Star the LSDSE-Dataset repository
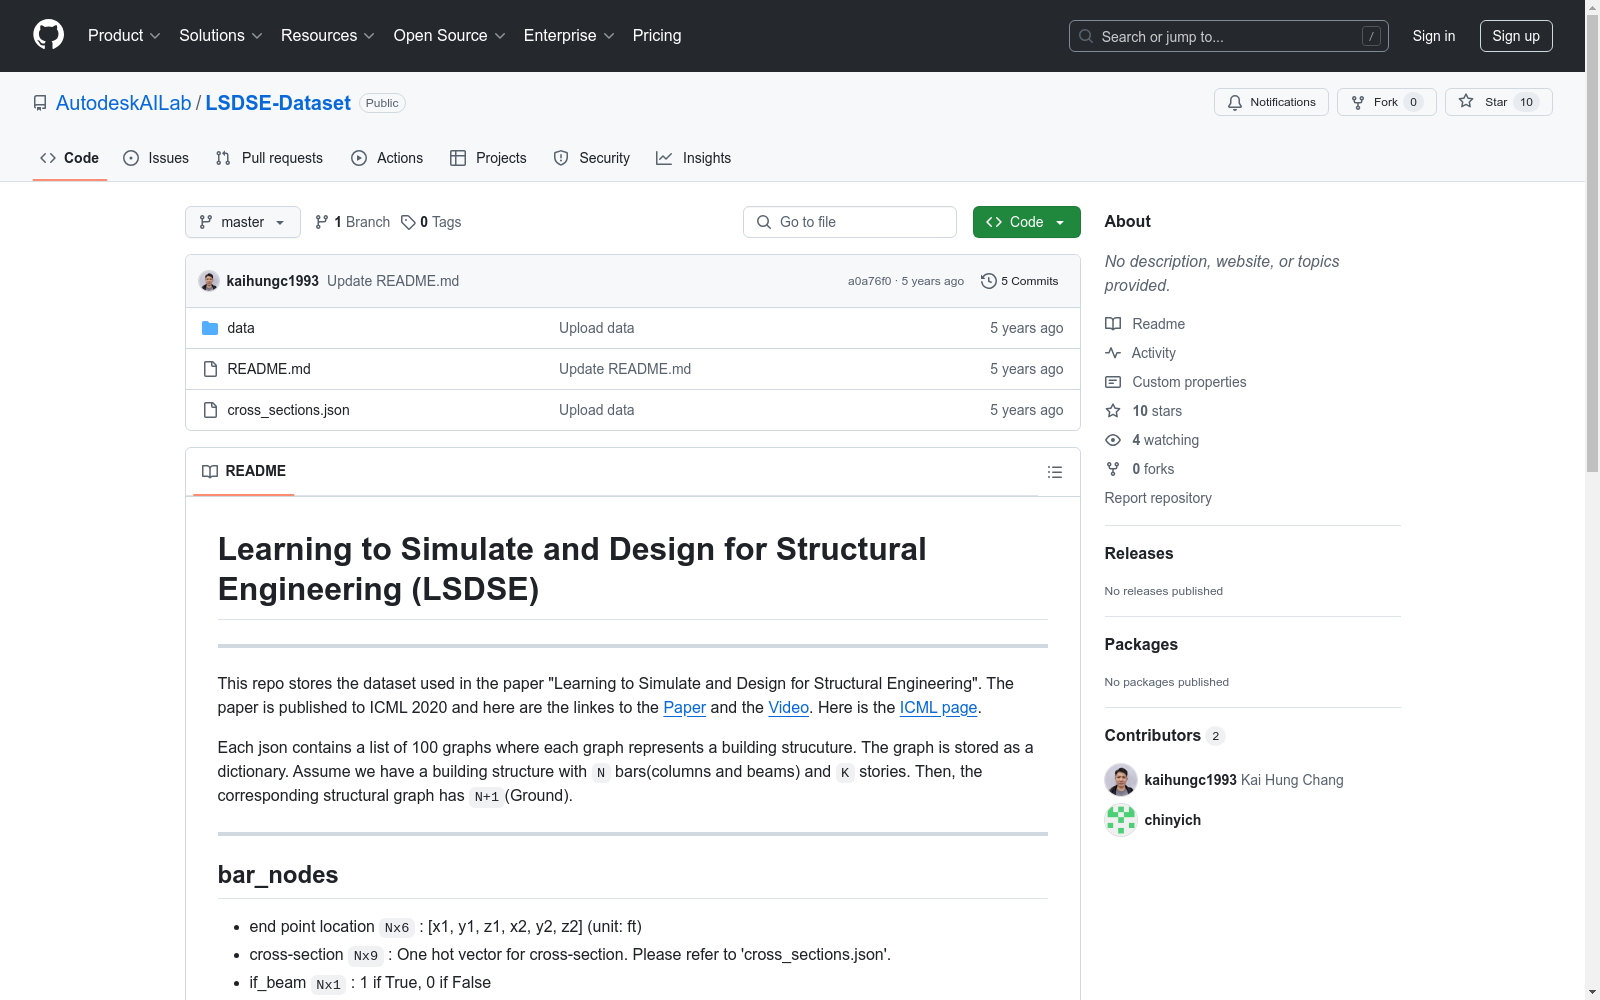 pyautogui.click(x=1497, y=102)
